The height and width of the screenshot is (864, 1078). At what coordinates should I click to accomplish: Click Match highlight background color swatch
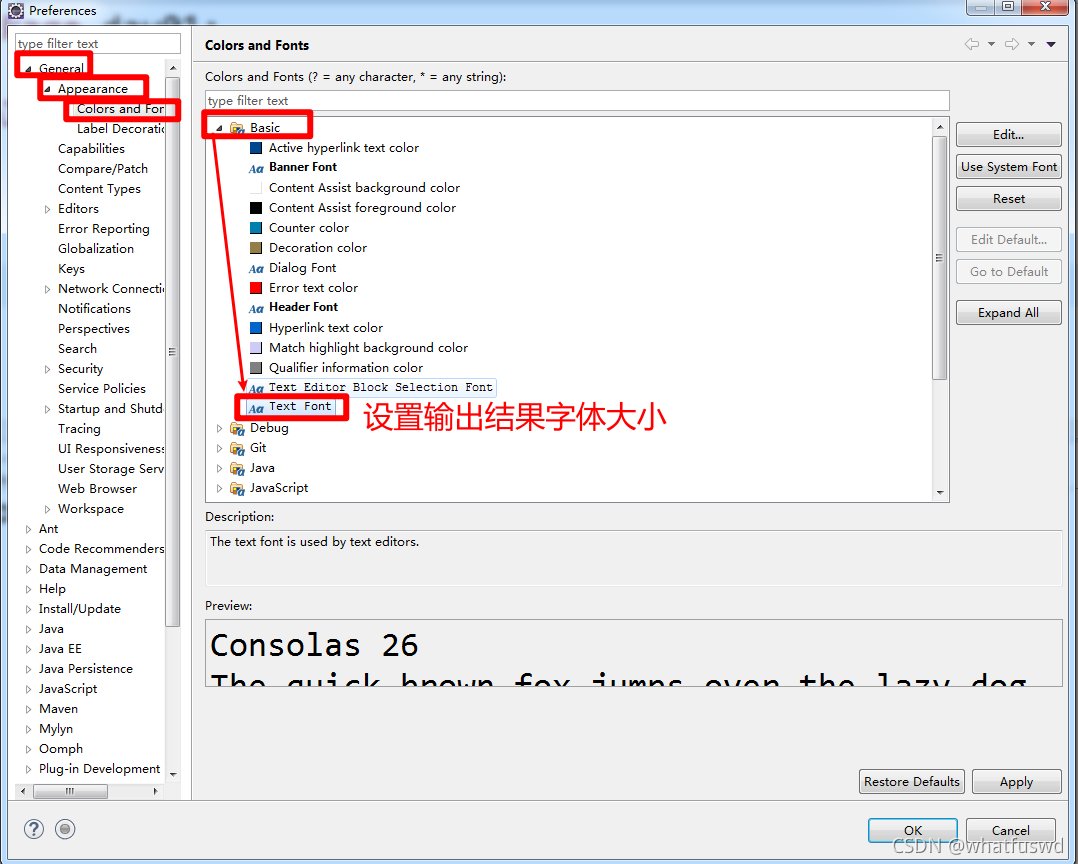[x=256, y=348]
